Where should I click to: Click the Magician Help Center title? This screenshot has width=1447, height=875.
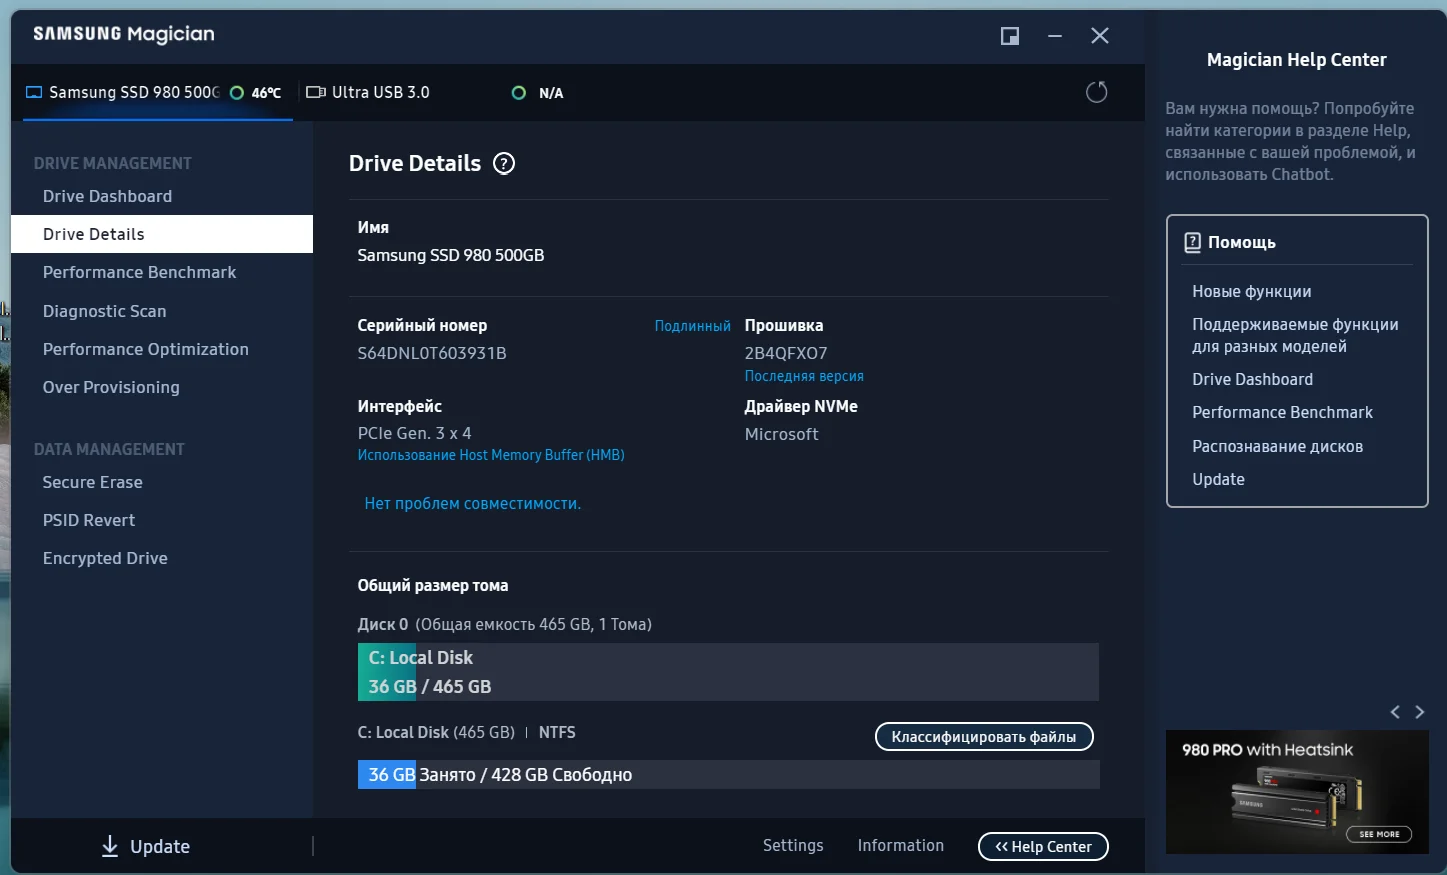(1297, 60)
